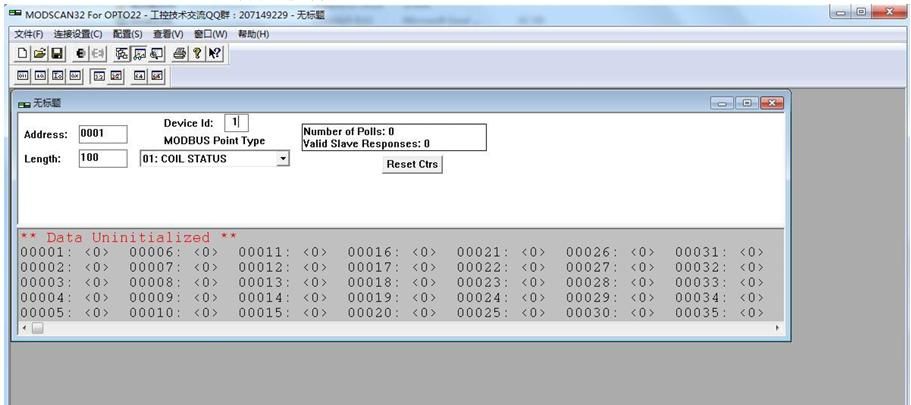The height and width of the screenshot is (405, 911).
Task: Connect to the Modbus network icon
Action: coord(81,53)
